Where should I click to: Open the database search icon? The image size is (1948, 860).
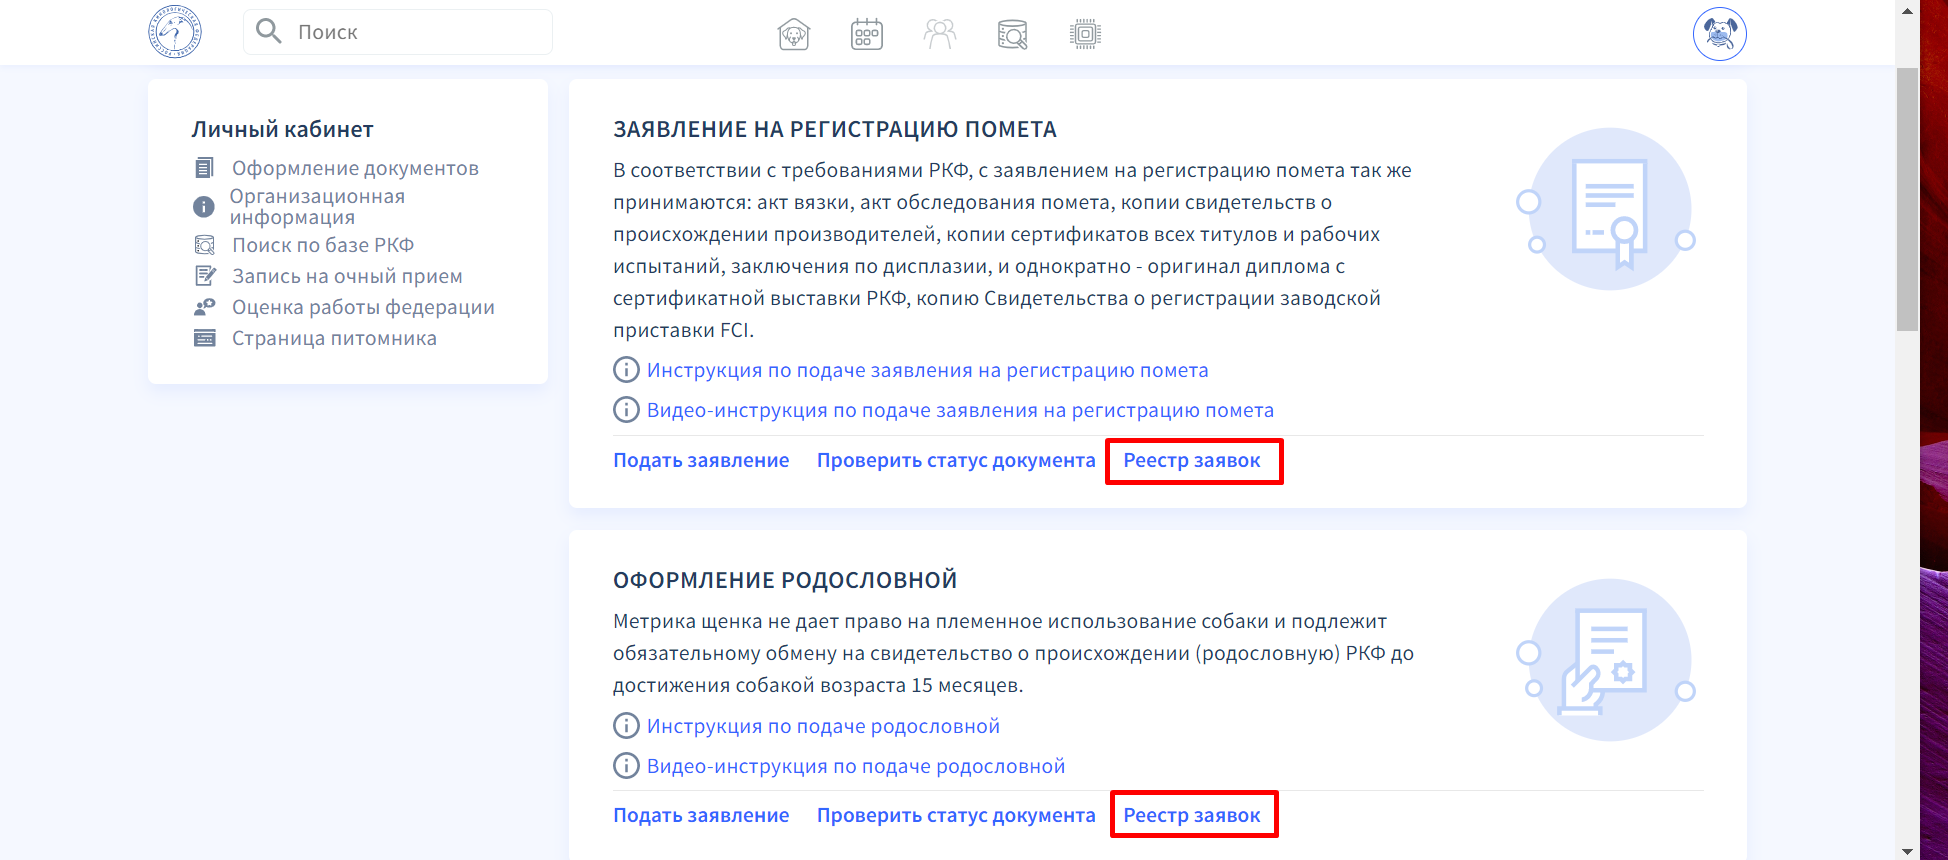1012,34
